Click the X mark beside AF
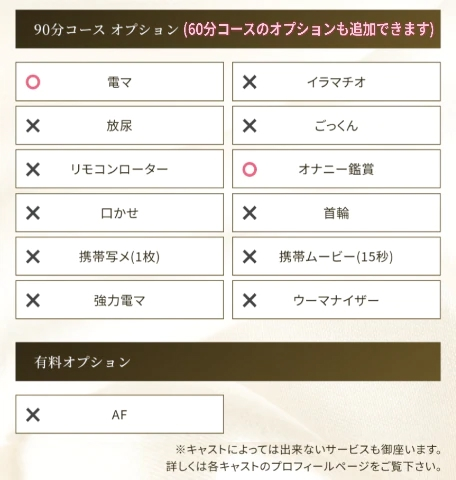The height and width of the screenshot is (480, 456). [x=33, y=415]
